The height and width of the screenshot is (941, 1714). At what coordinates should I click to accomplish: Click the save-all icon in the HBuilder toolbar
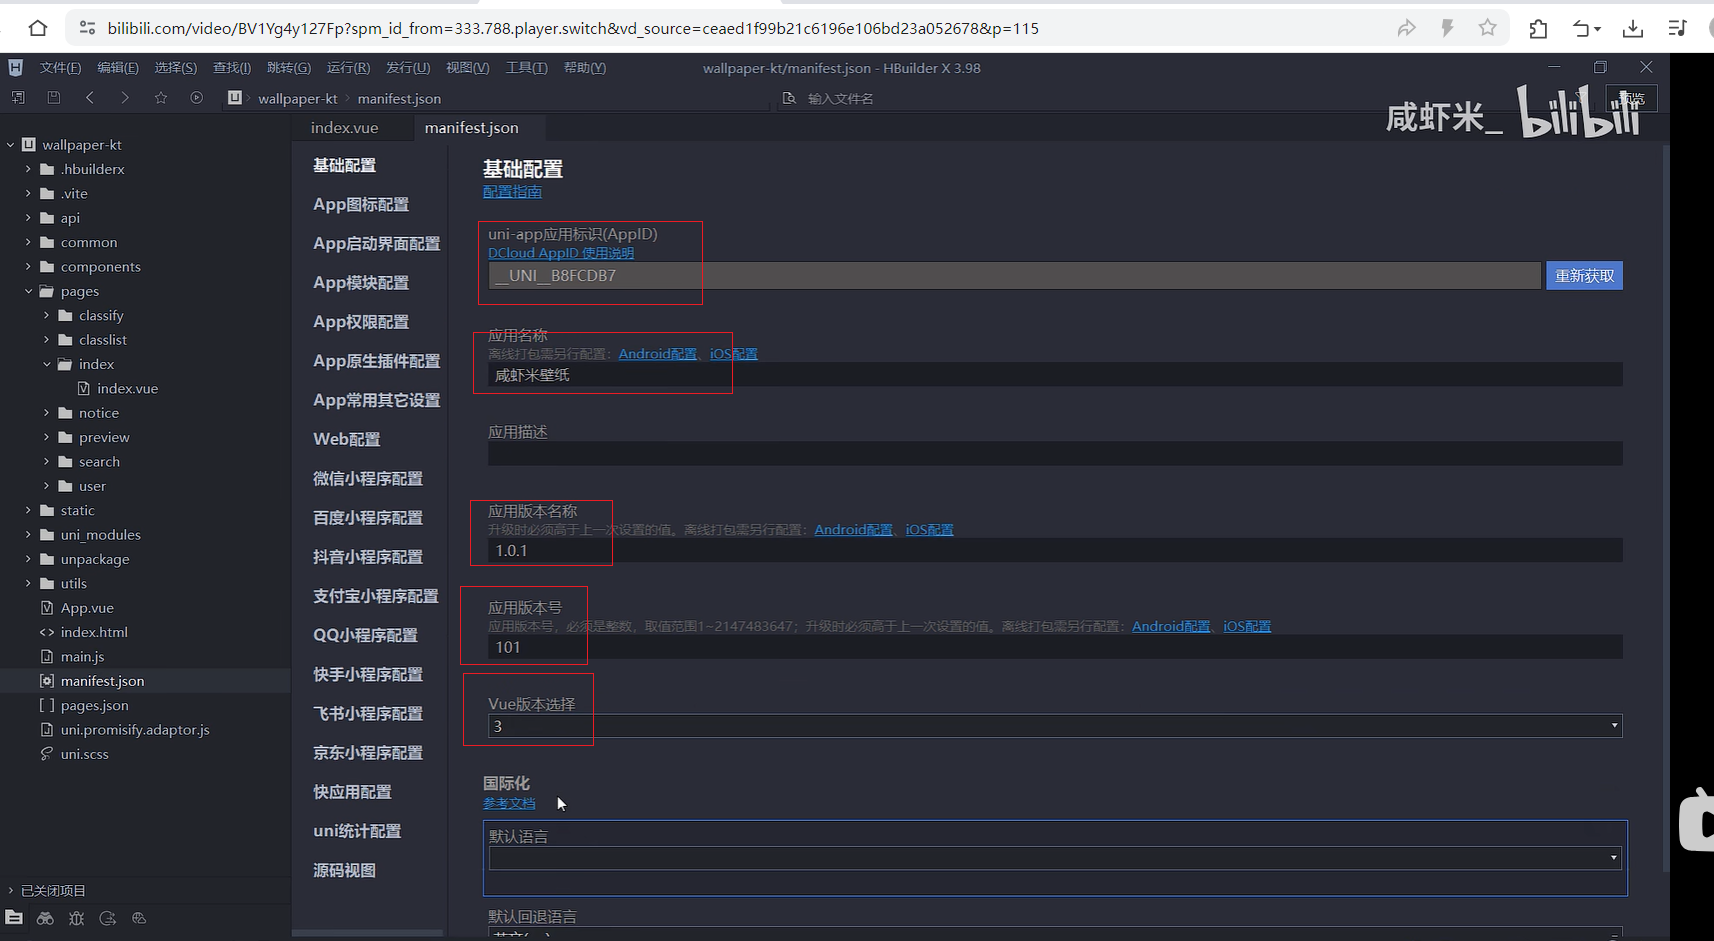18,97
